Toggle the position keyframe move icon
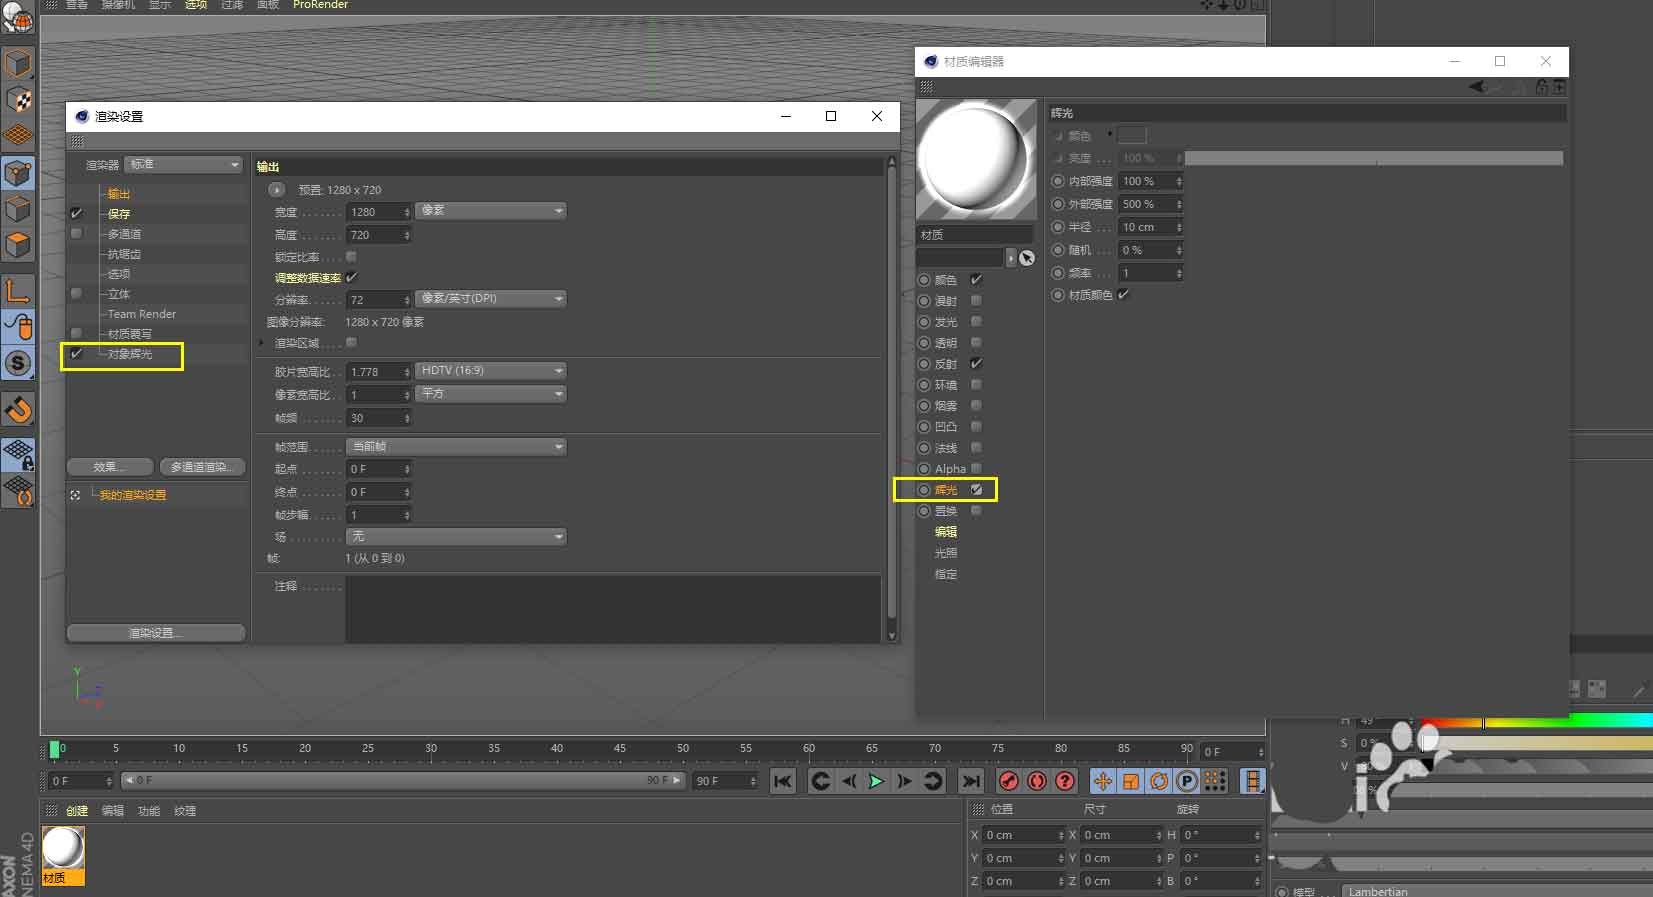Image resolution: width=1653 pixels, height=897 pixels. pyautogui.click(x=1102, y=781)
